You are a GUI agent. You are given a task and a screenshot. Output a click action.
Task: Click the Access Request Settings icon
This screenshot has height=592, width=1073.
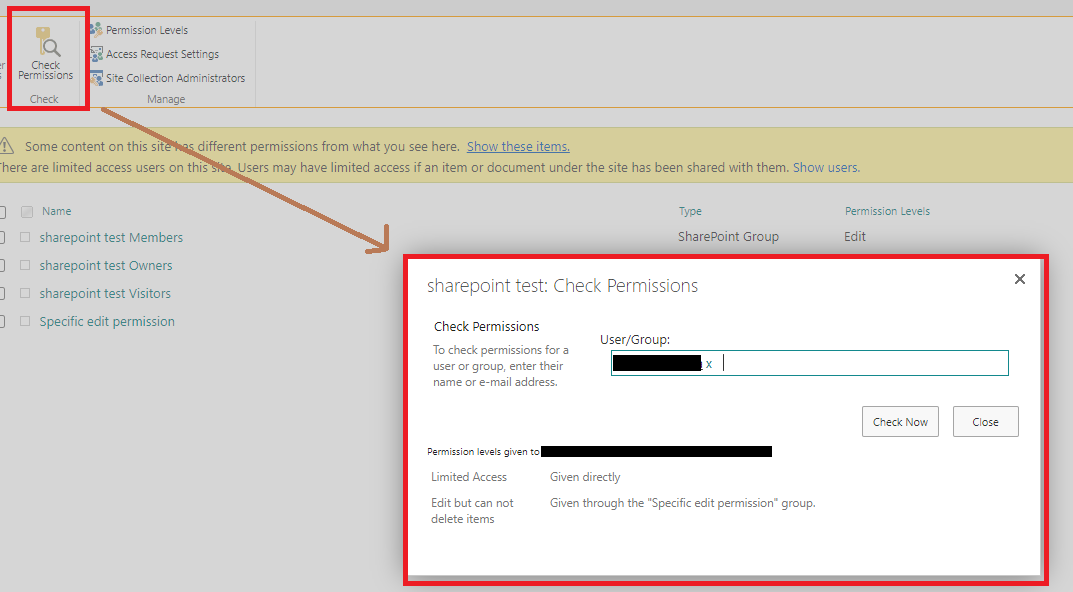pos(96,54)
